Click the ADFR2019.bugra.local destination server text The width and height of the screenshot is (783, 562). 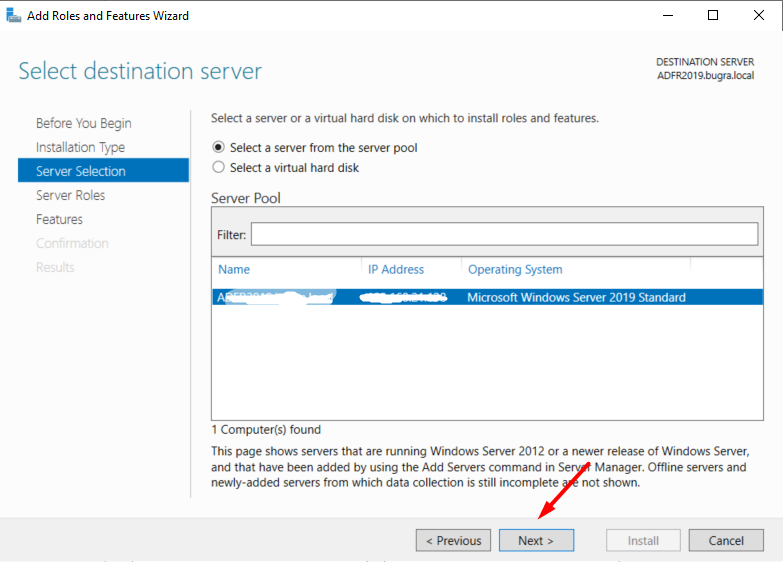click(x=705, y=75)
